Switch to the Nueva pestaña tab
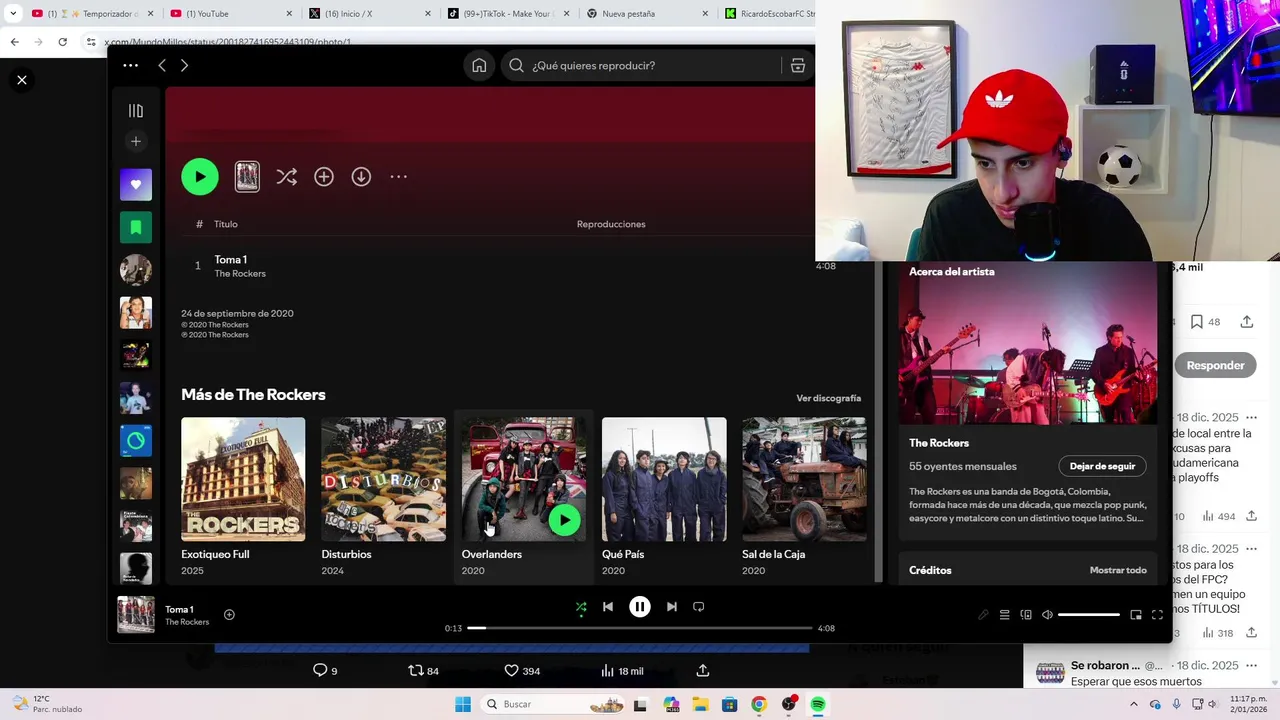 (645, 13)
